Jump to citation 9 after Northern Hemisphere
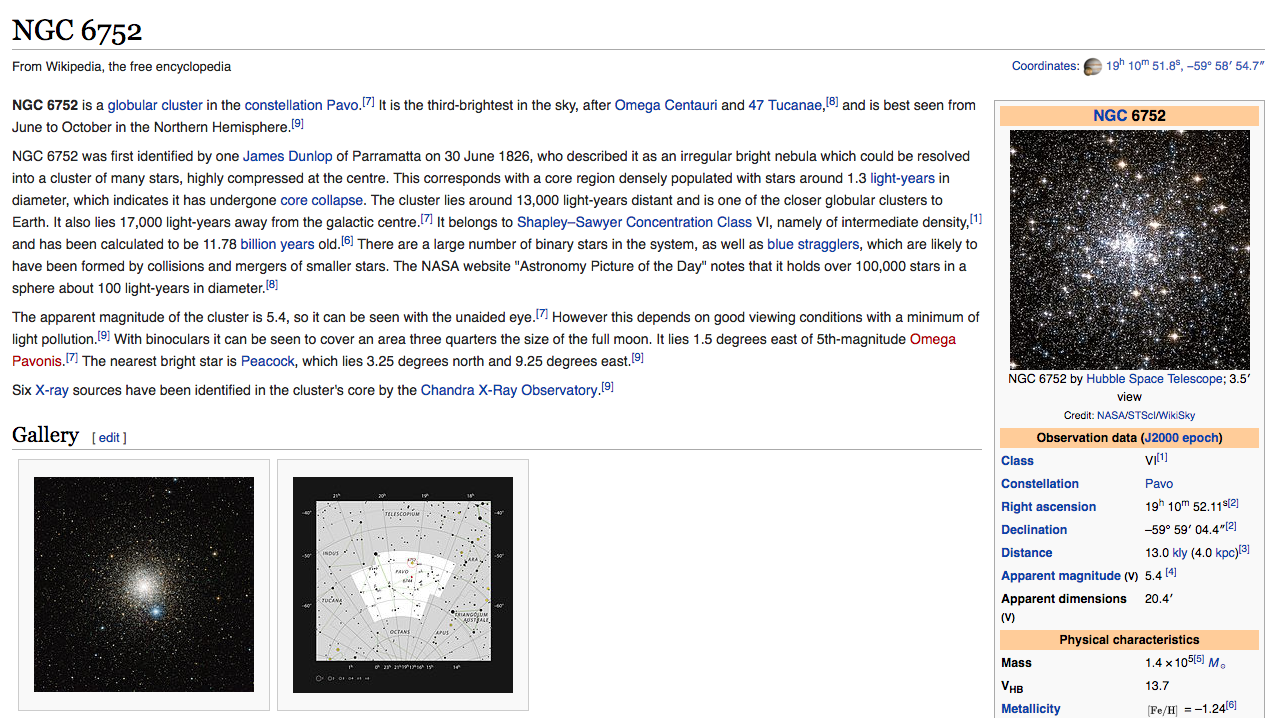The image size is (1277, 718). coord(297,124)
